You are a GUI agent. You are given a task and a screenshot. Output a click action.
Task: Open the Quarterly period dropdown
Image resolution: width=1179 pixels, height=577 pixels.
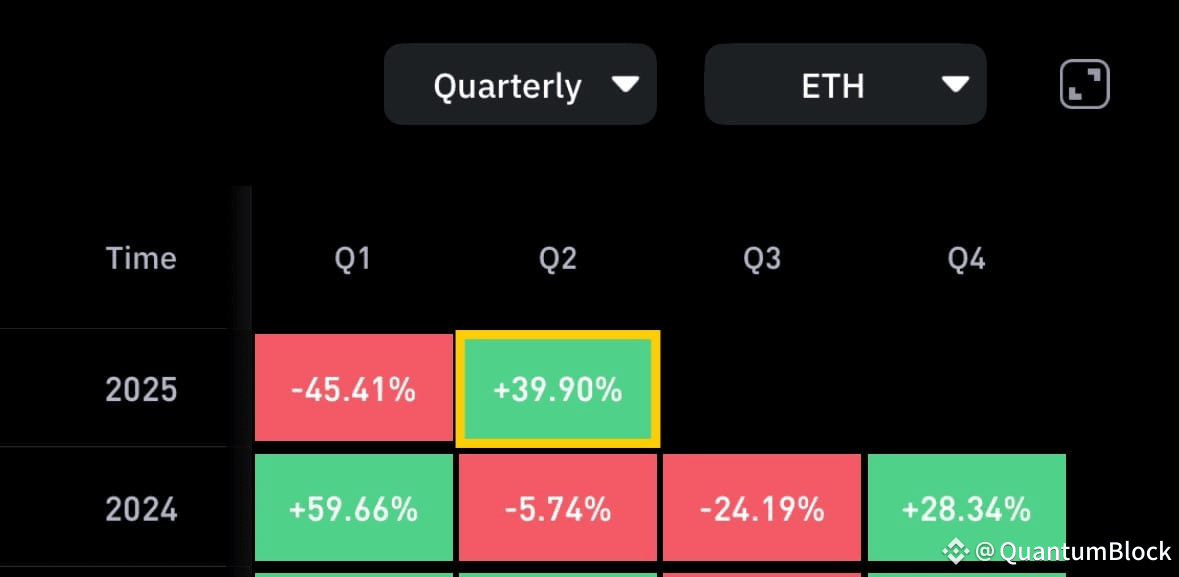pyautogui.click(x=520, y=84)
